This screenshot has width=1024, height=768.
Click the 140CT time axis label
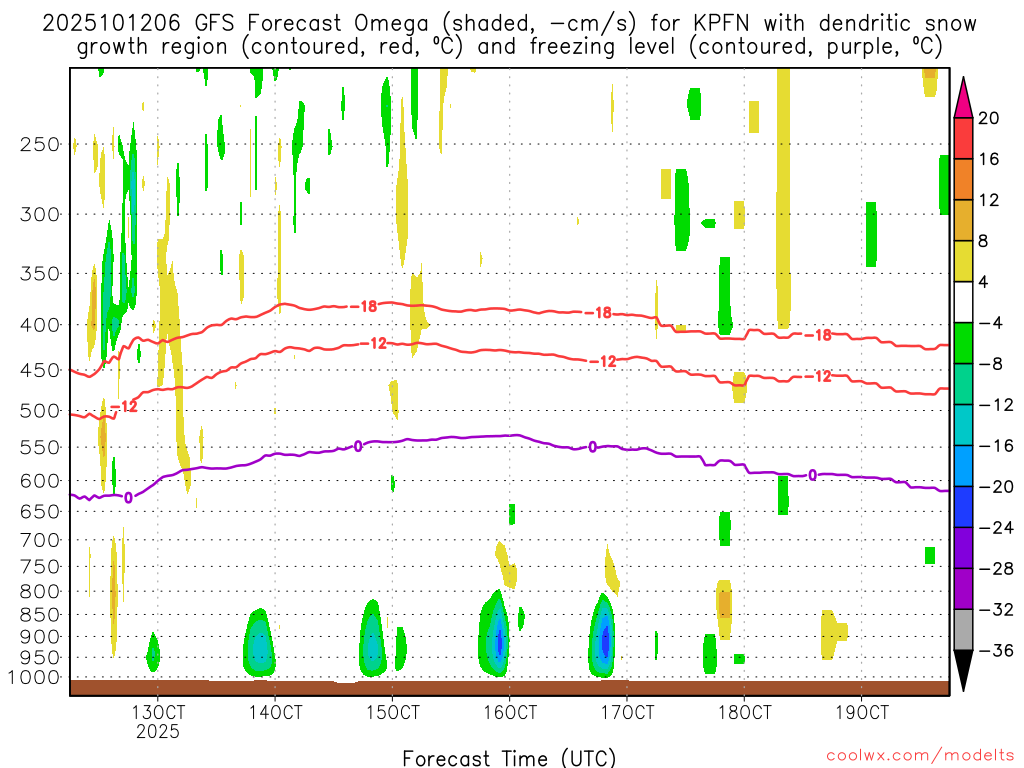(275, 712)
